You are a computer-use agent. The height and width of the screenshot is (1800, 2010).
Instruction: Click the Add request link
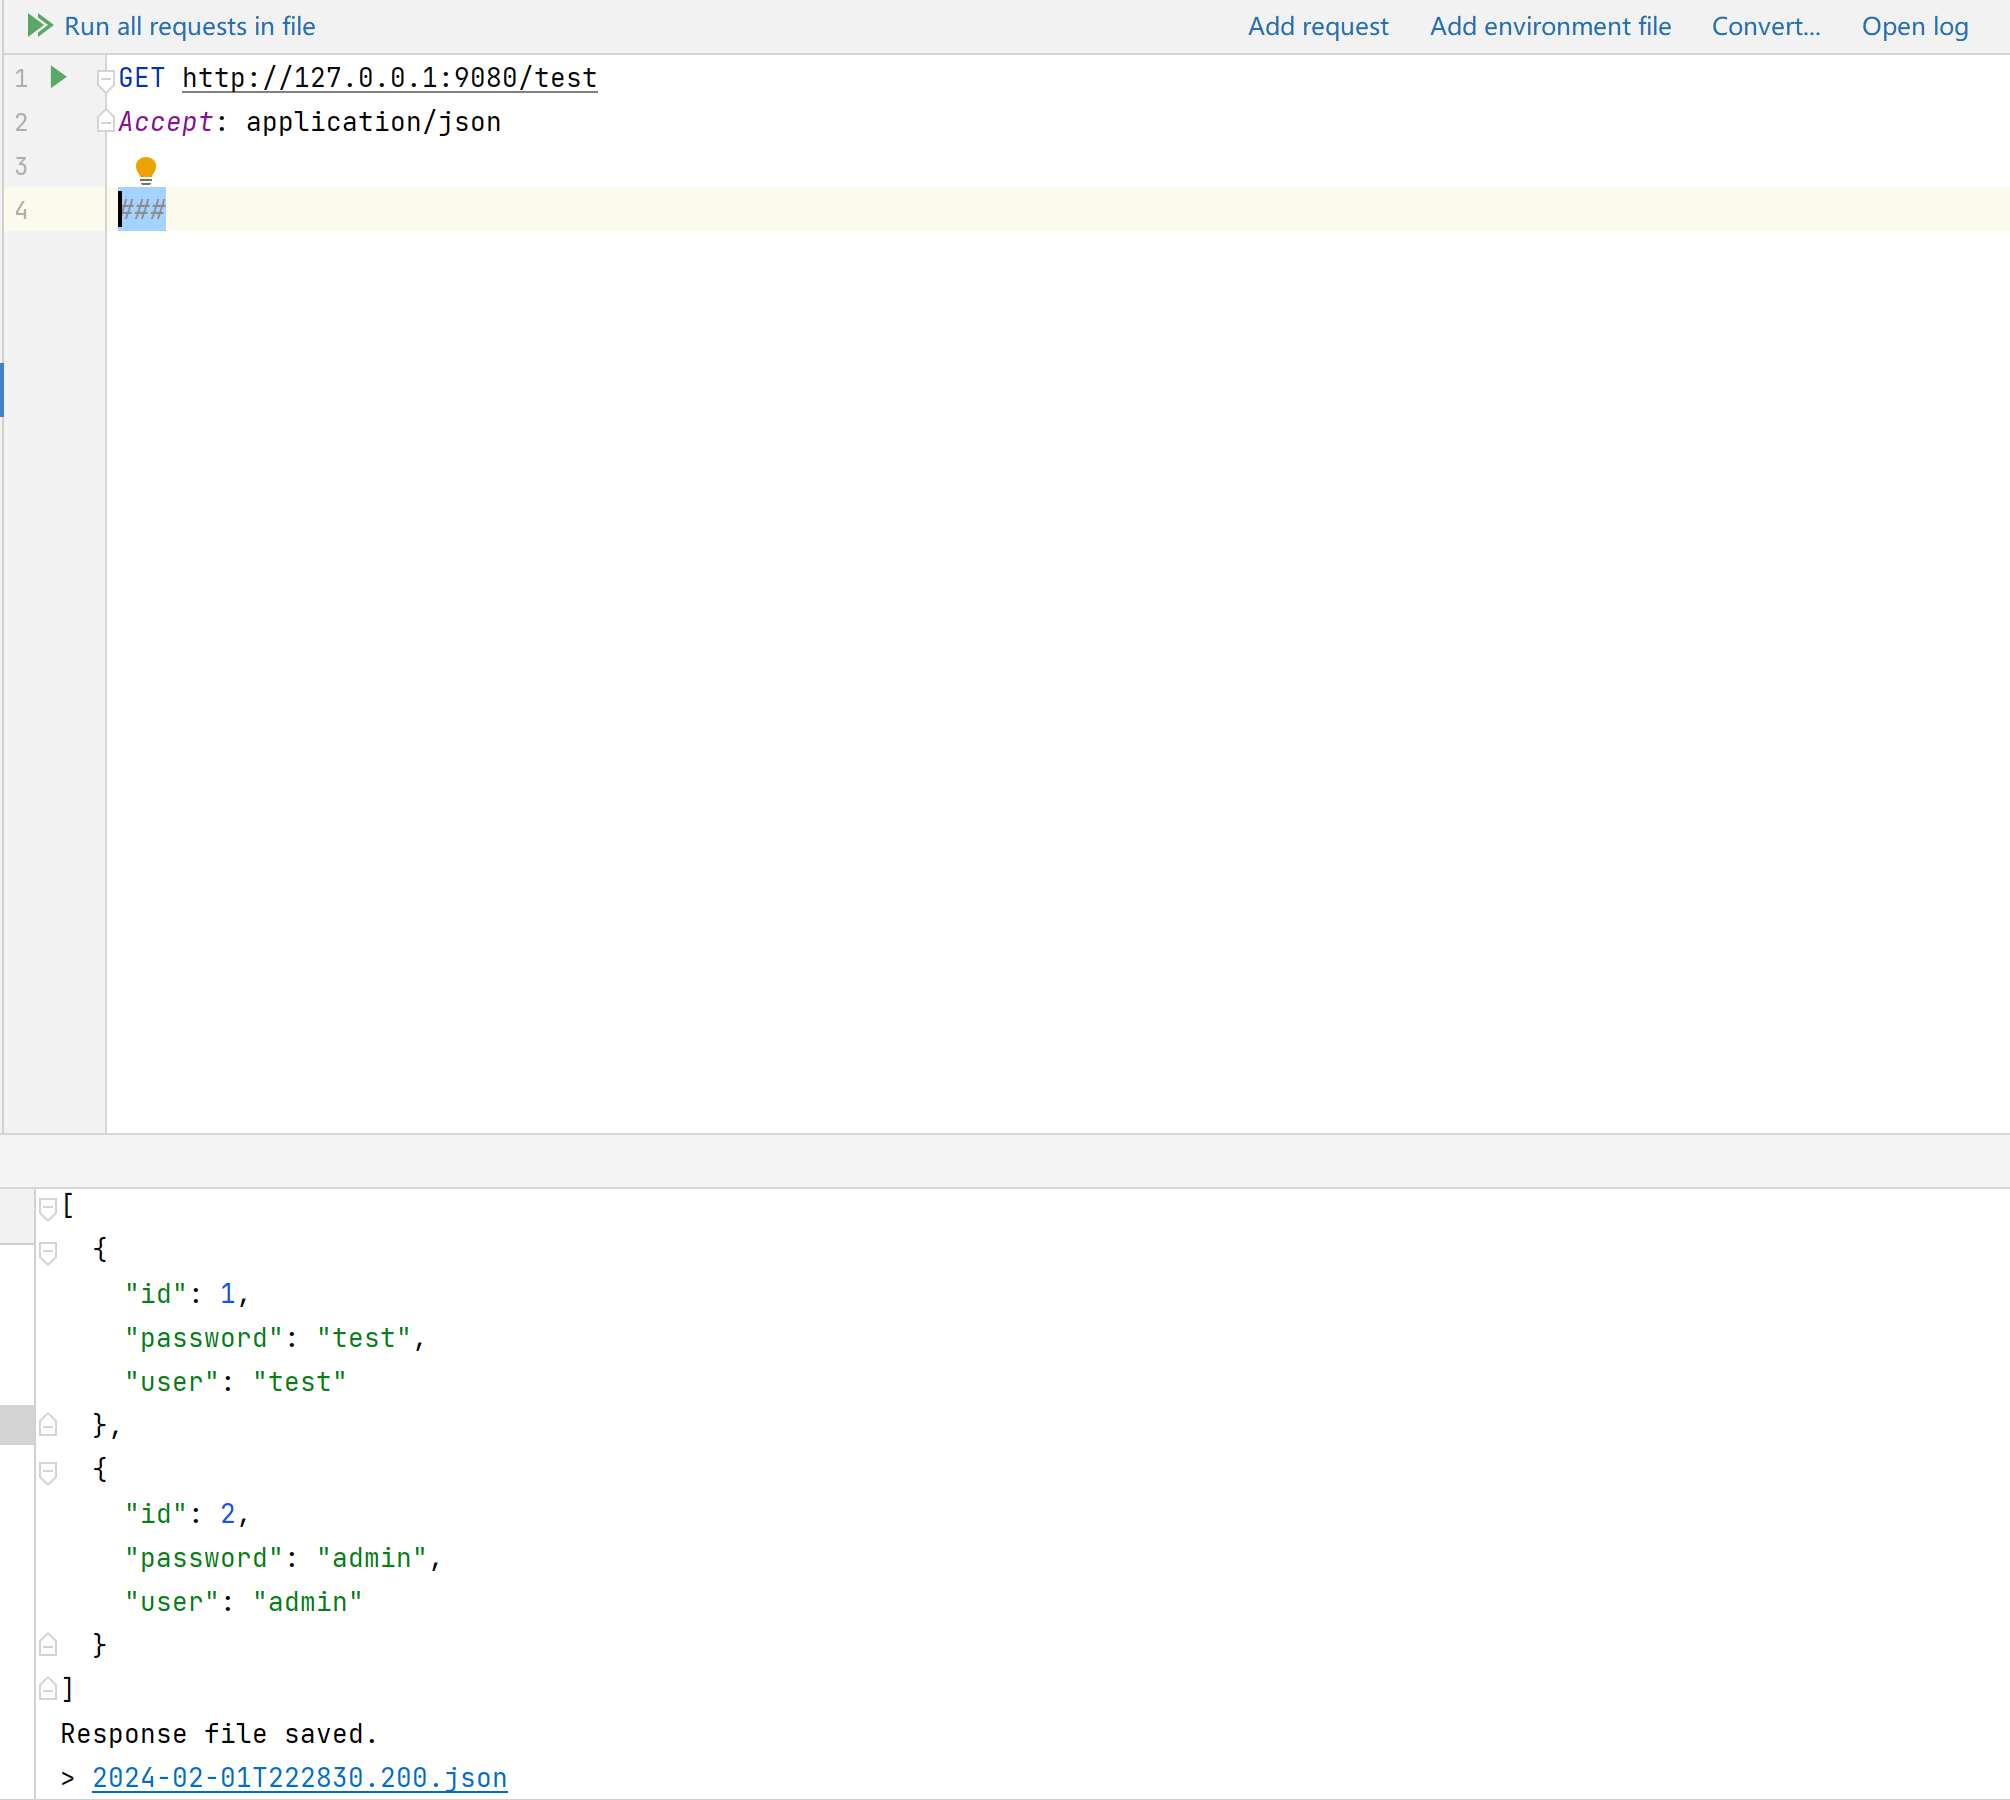pyautogui.click(x=1318, y=26)
